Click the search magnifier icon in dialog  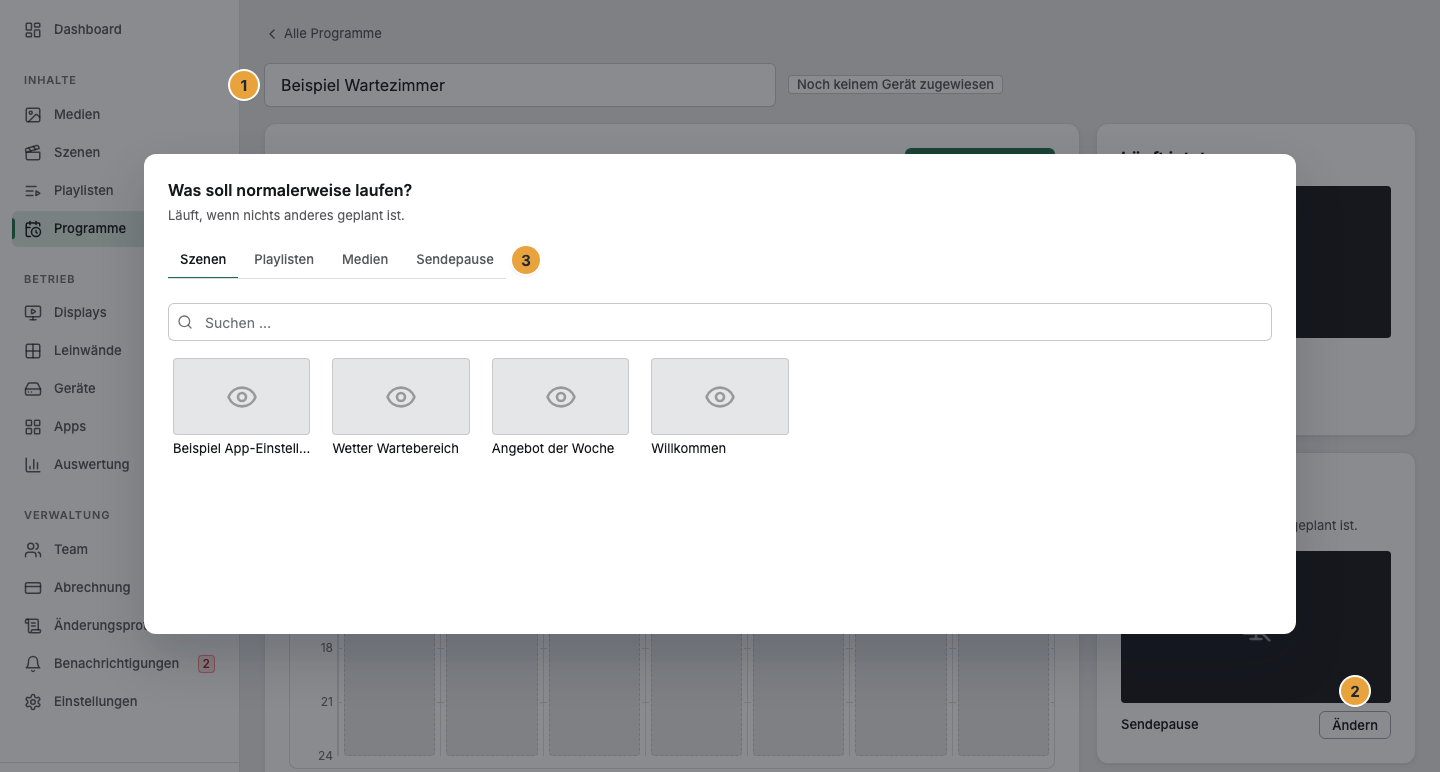(x=186, y=323)
